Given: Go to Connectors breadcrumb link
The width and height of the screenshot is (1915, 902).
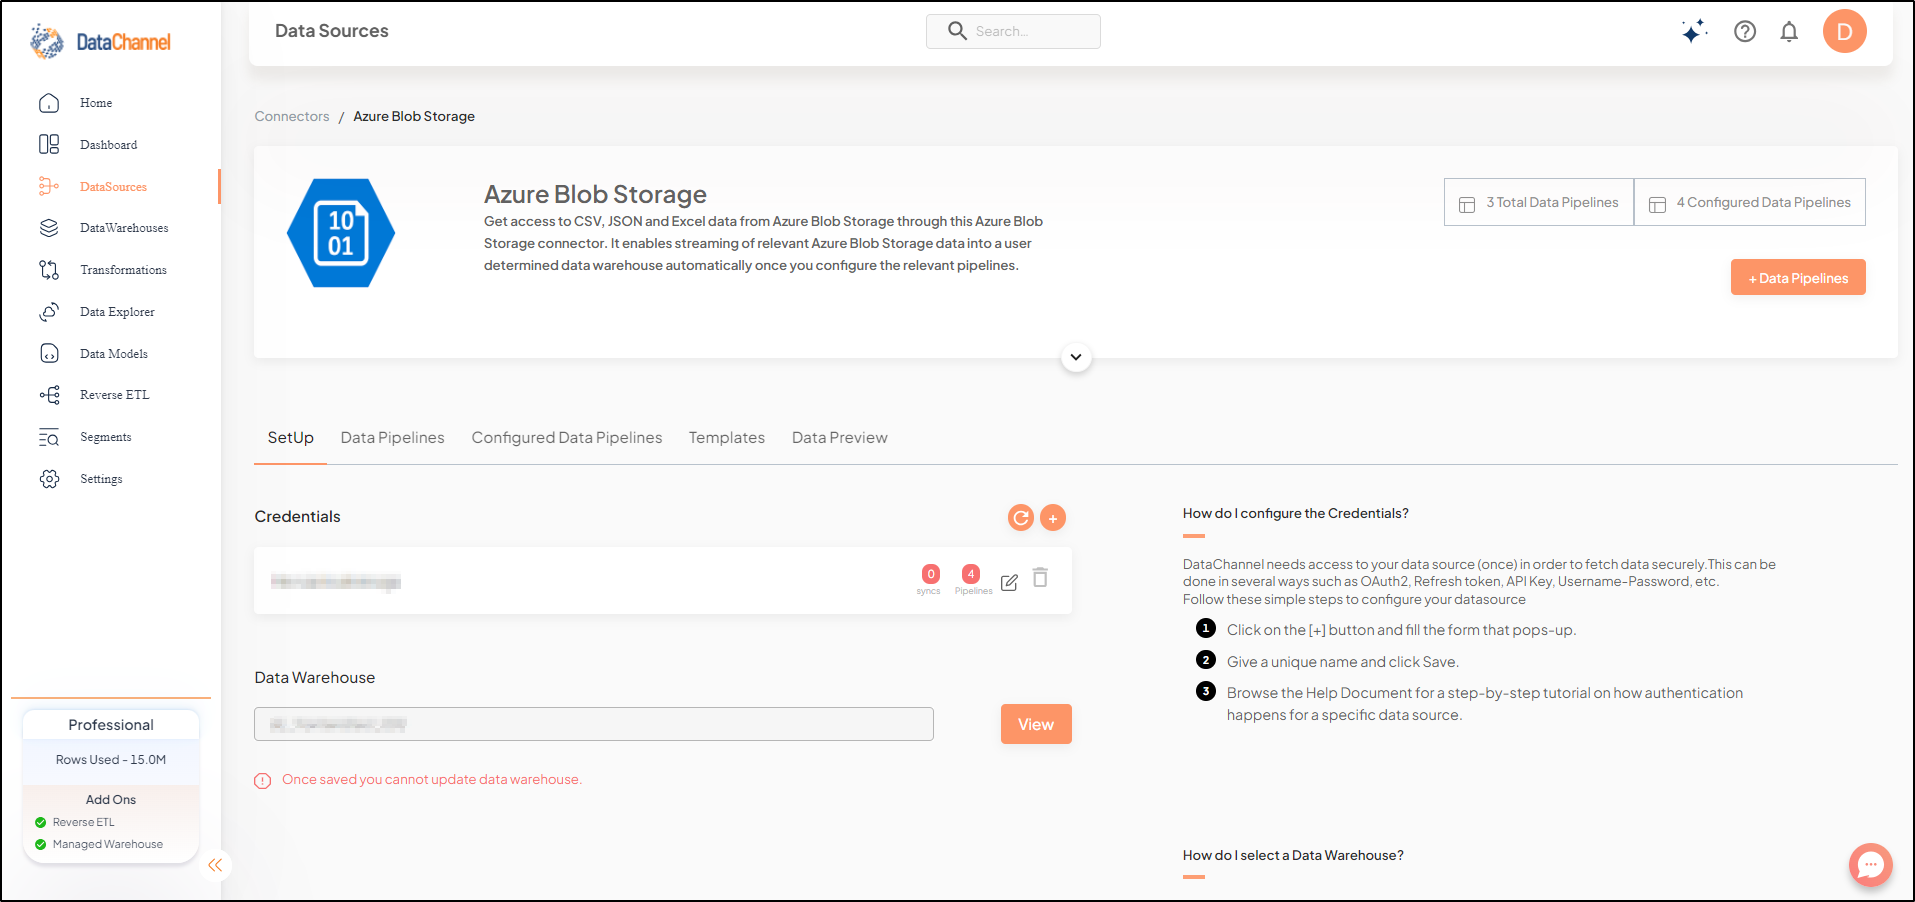Looking at the screenshot, I should [292, 116].
